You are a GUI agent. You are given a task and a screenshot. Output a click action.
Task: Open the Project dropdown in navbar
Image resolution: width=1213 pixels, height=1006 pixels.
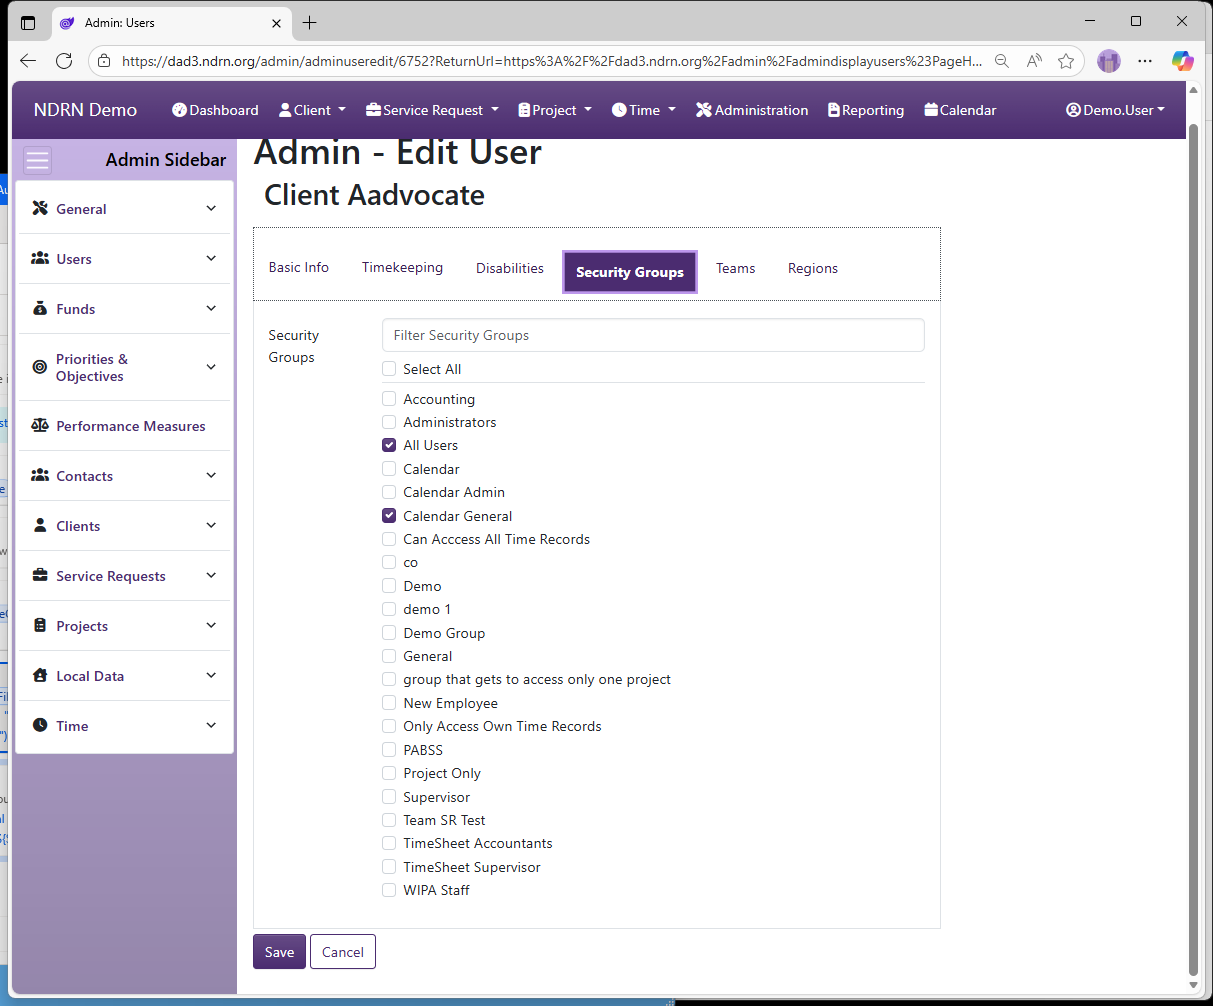coord(555,110)
